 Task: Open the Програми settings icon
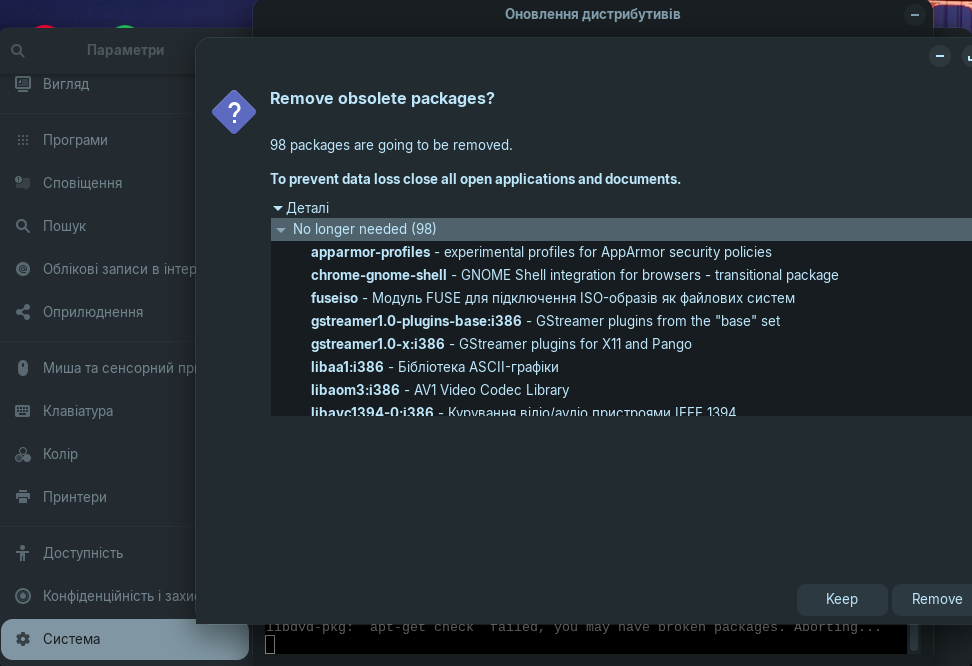pyautogui.click(x=23, y=140)
